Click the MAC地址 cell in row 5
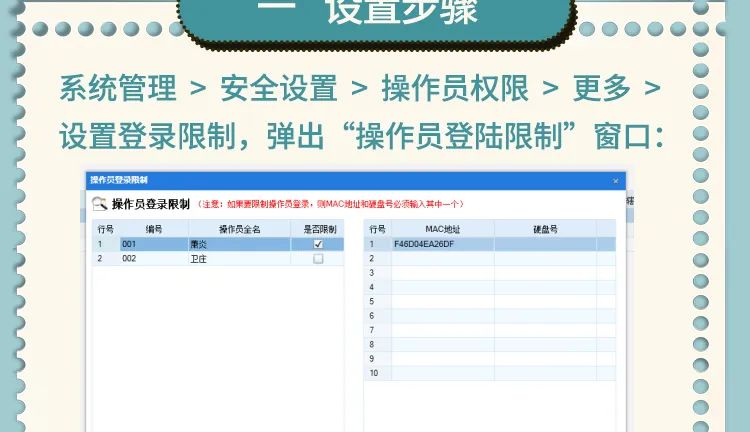Viewport: 750px width, 432px height. pyautogui.click(x=441, y=301)
